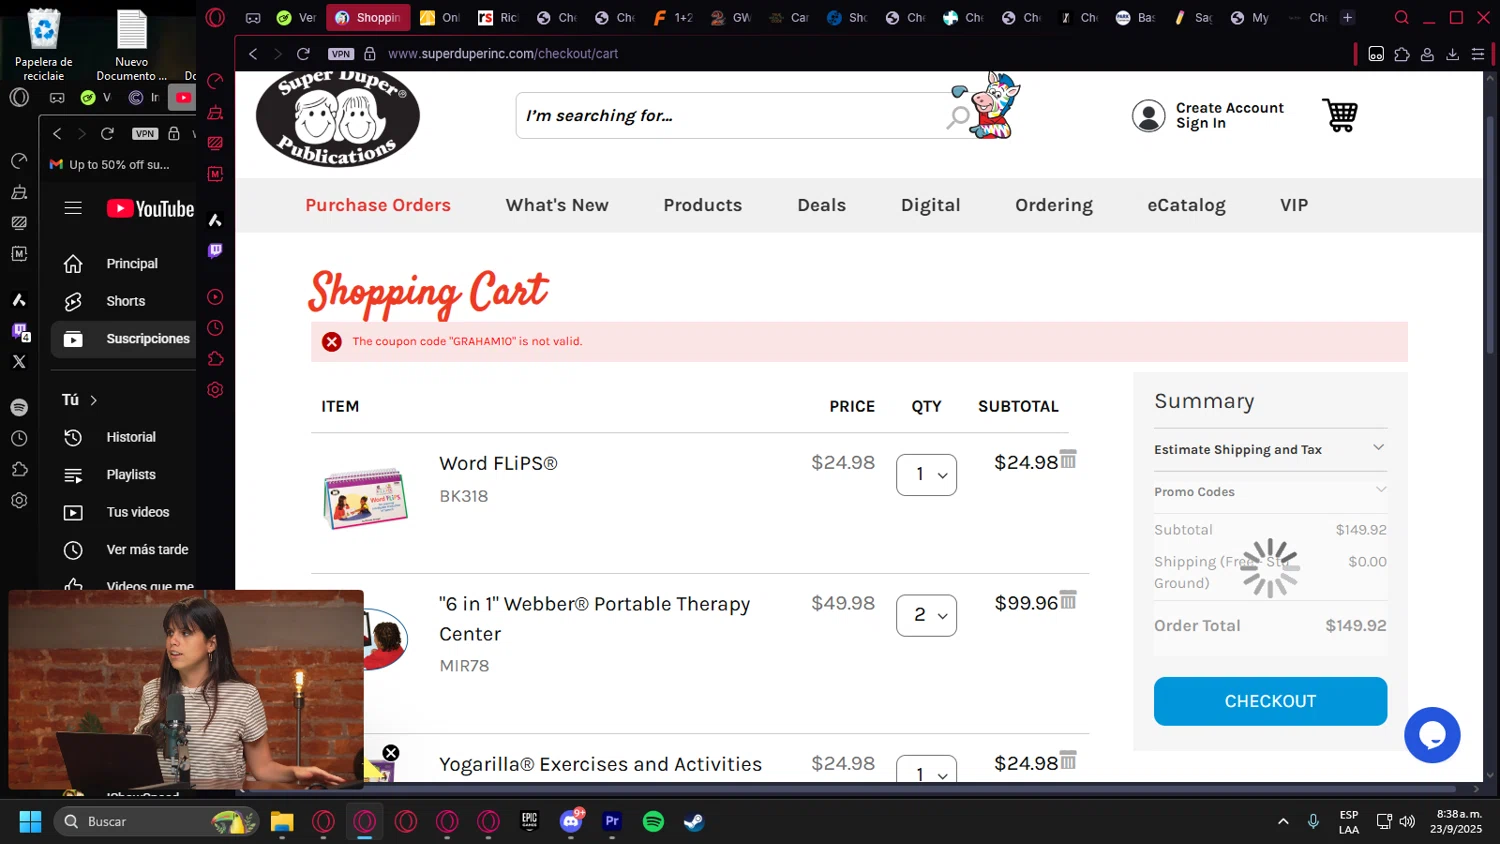Remove Yogarilla item with trash icon
Screen dimensions: 1500x844
1068,760
